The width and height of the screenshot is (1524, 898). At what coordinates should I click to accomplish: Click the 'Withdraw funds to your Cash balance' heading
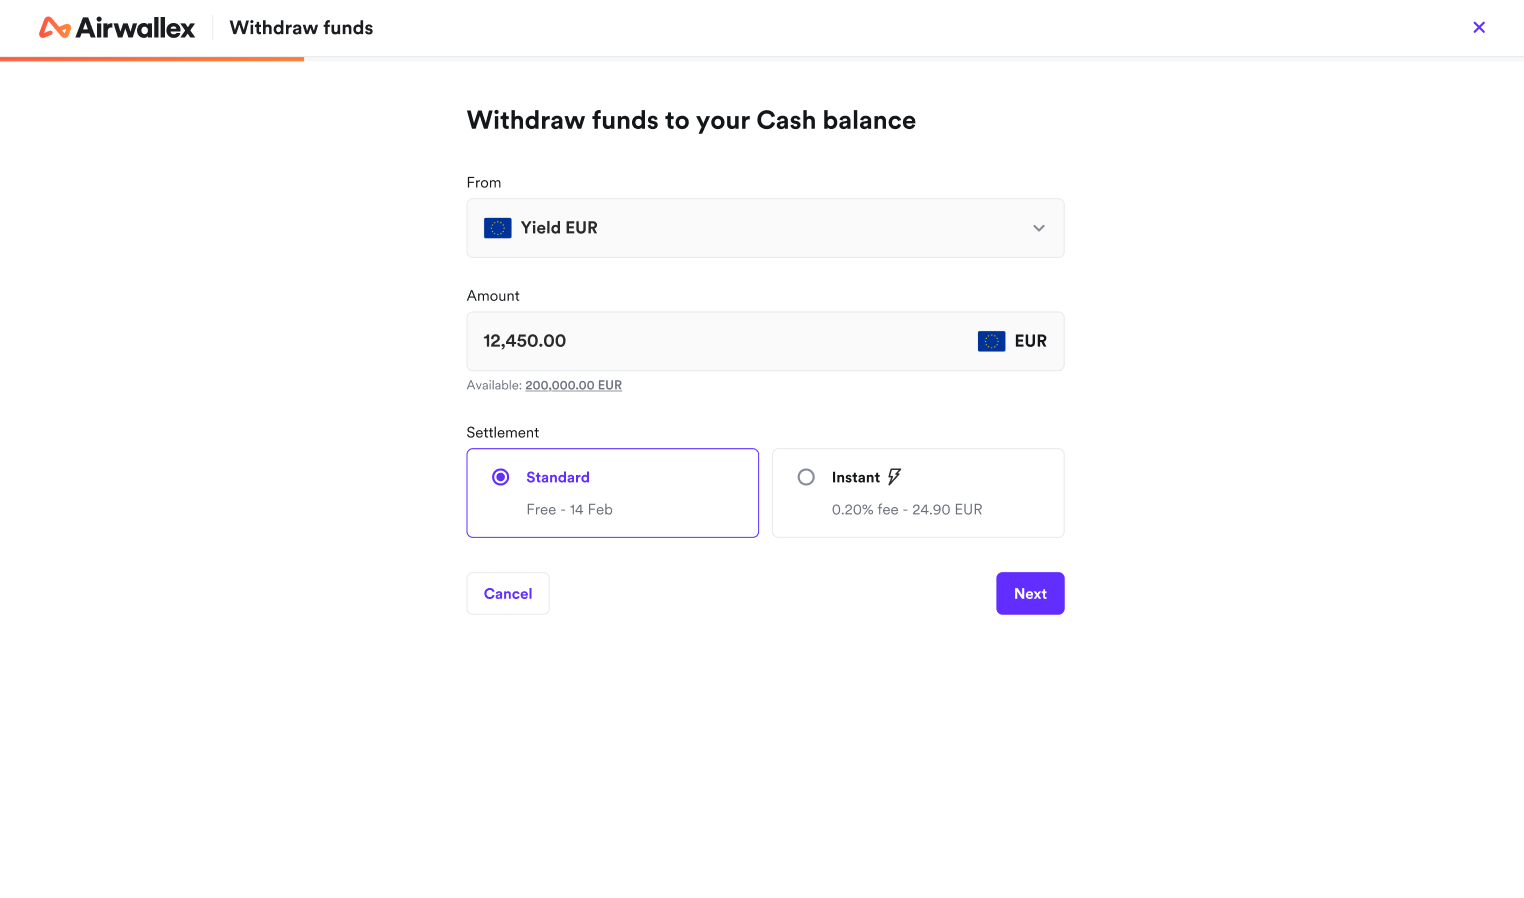[691, 120]
